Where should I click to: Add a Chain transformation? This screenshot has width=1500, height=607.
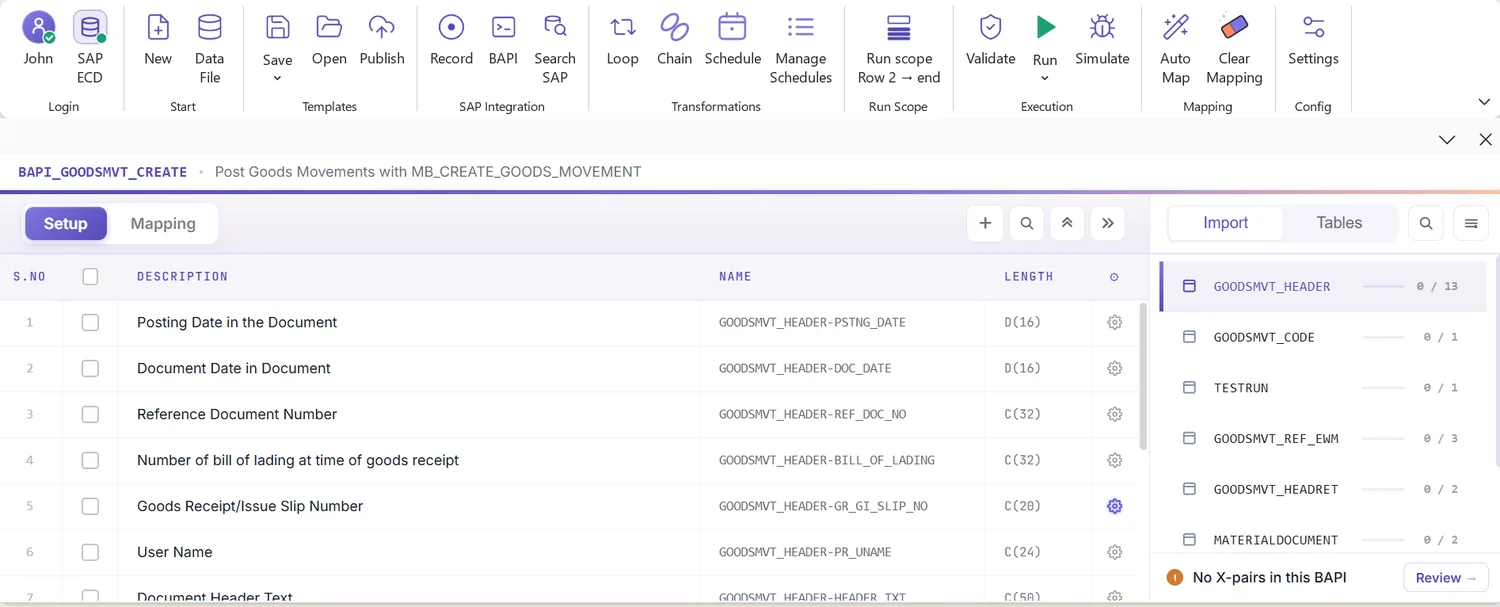pyautogui.click(x=674, y=40)
